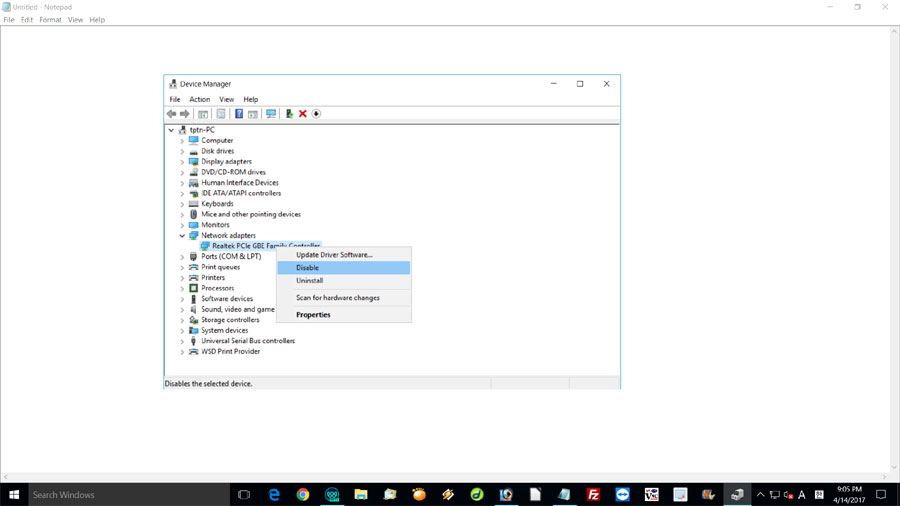900x506 pixels.
Task: Choose Properties from the context menu
Action: [344, 315]
